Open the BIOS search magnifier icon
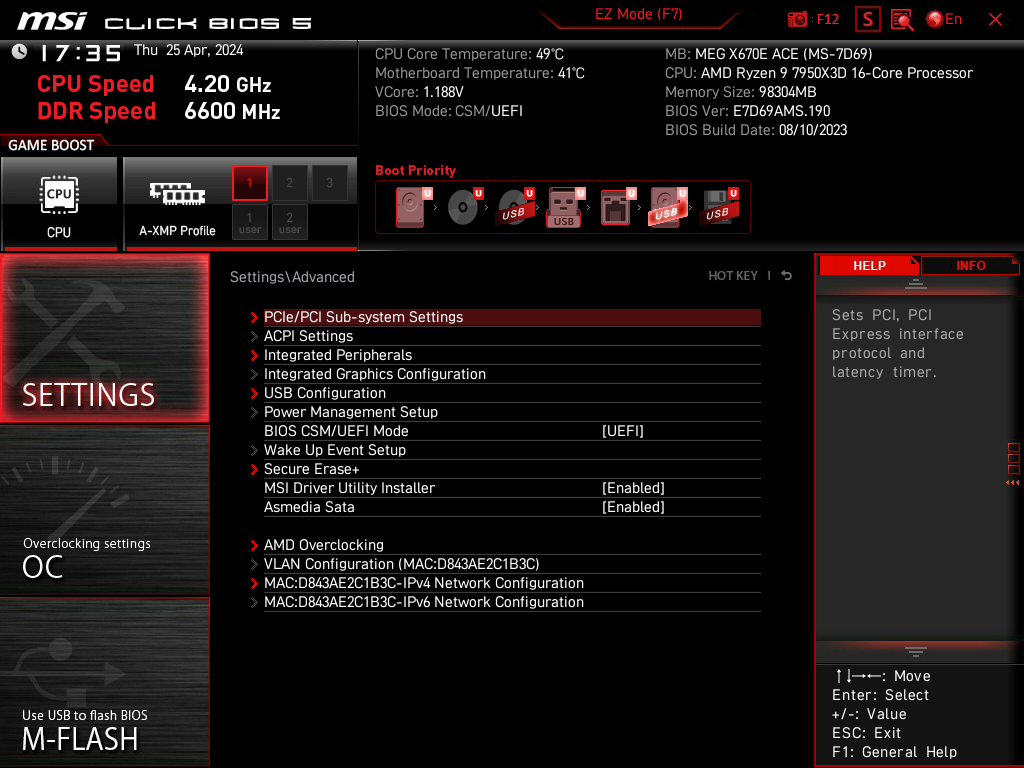The width and height of the screenshot is (1024, 768). 902,20
